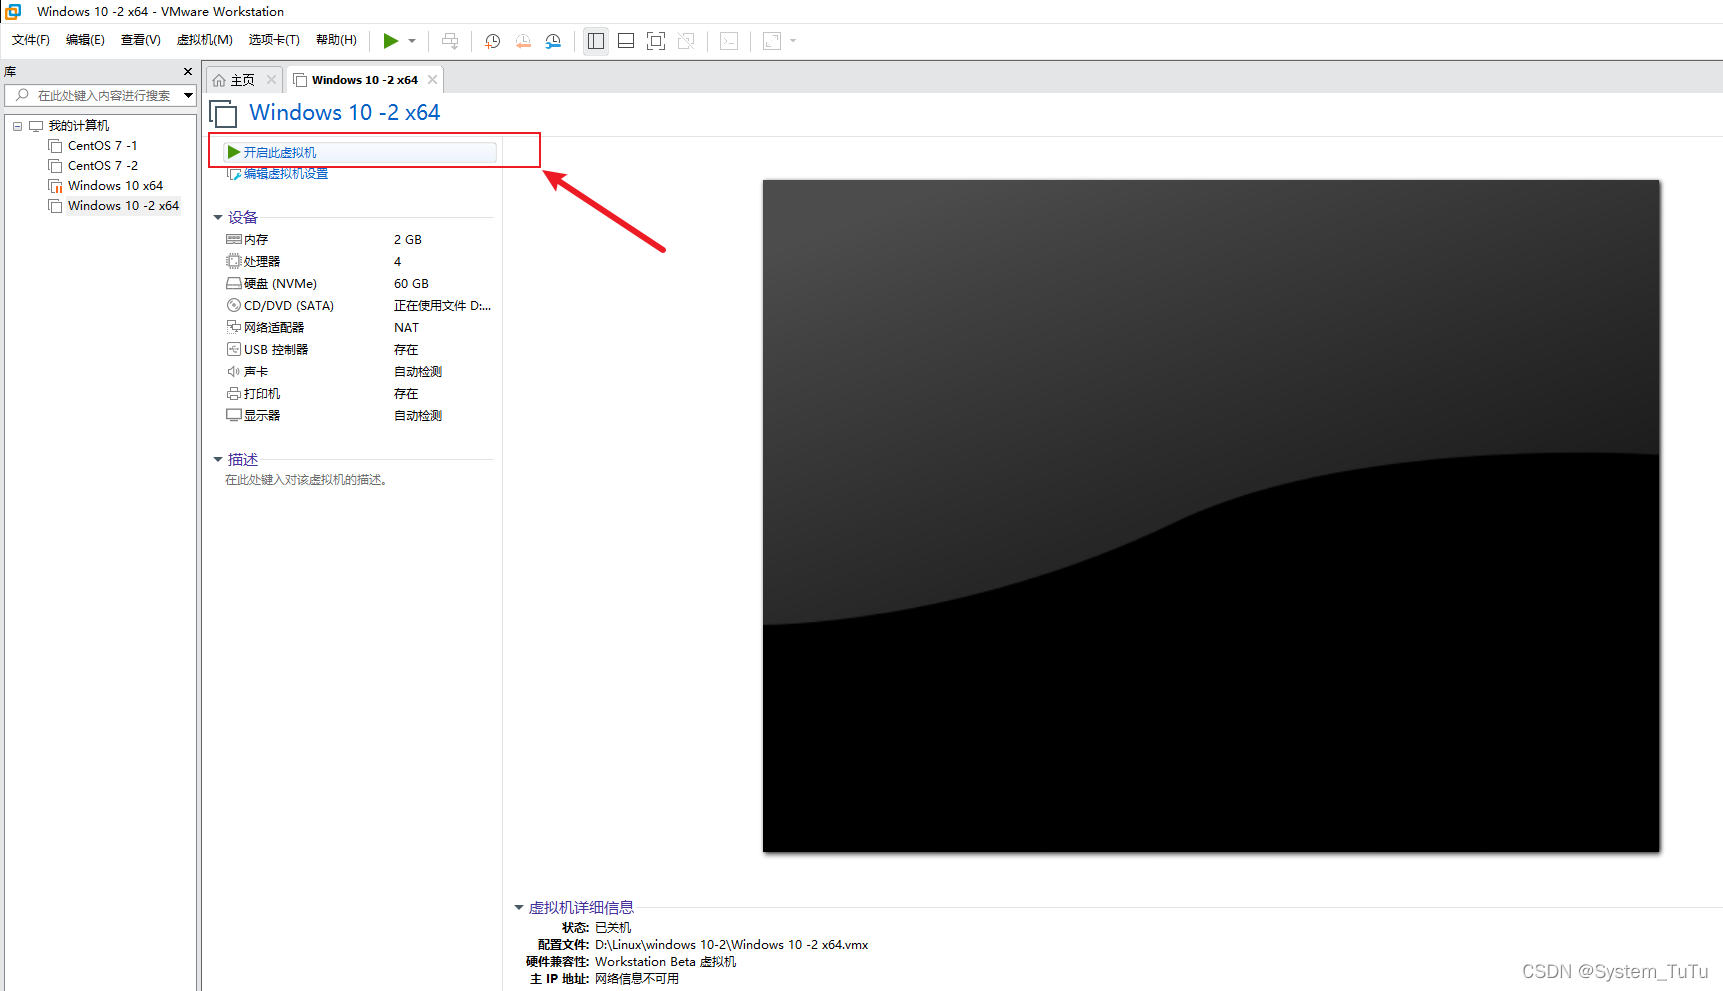
Task: Collapse the 我的计算机 tree node
Action: click(17, 126)
